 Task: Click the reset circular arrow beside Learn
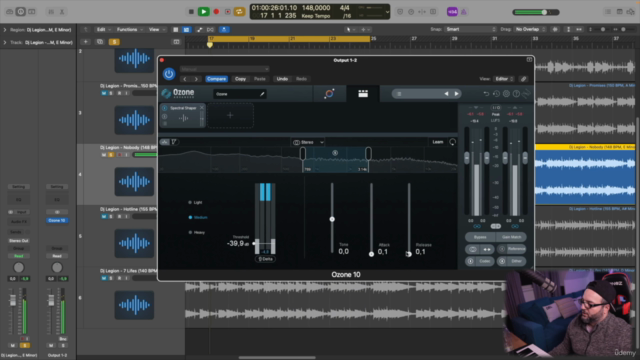tap(452, 142)
